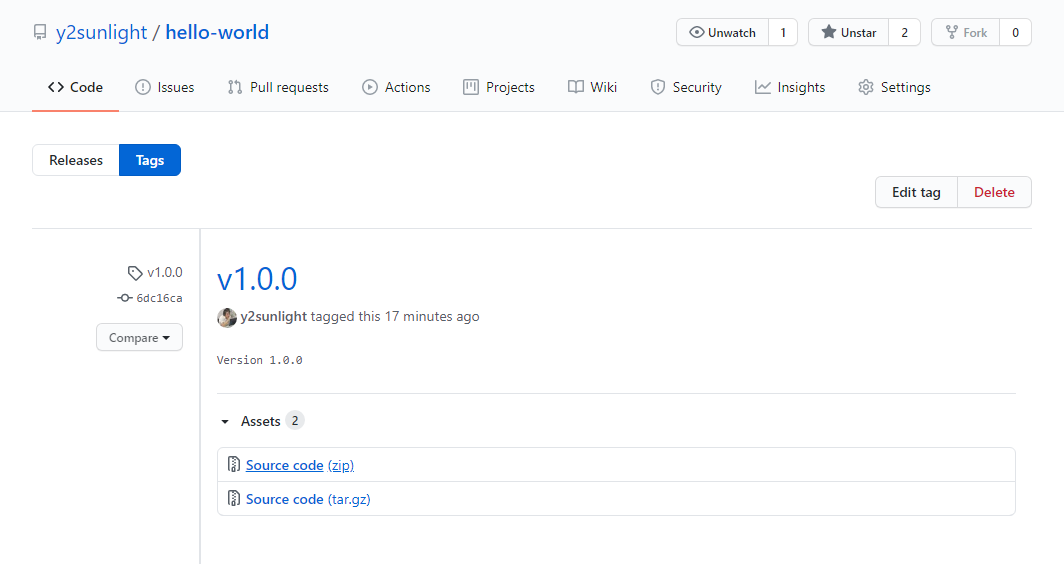Open the Compare dropdown
This screenshot has width=1064, height=578.
click(x=139, y=338)
